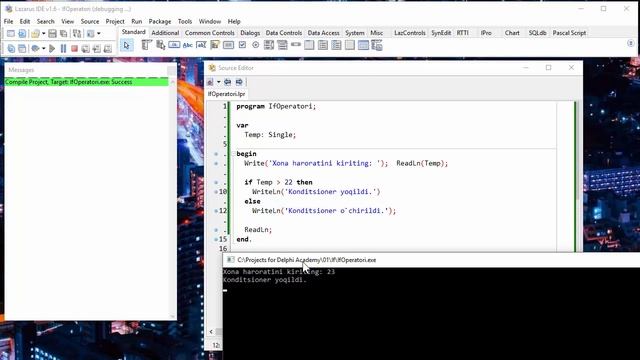Switch to the Dialogs palette tab

250,33
